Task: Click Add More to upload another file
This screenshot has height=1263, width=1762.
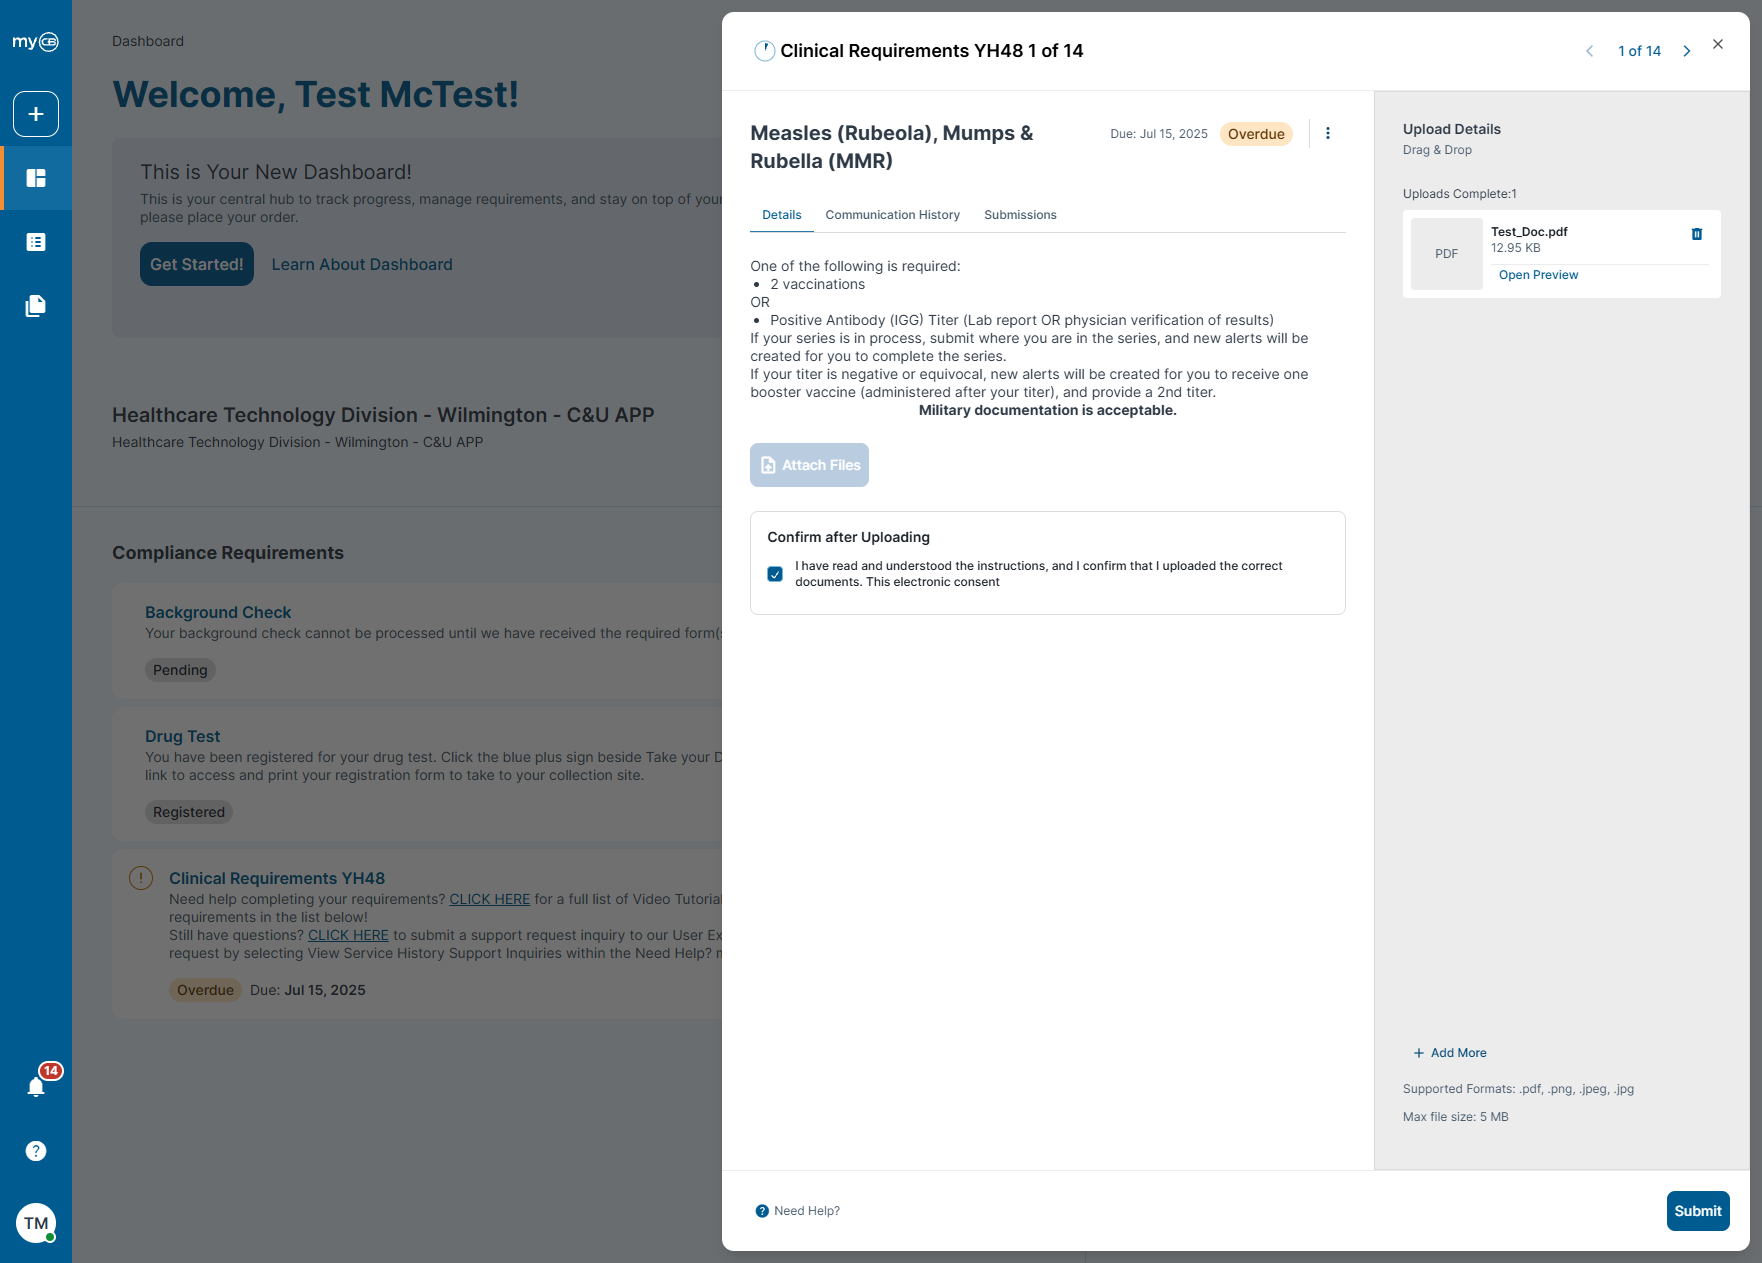Action: click(x=1450, y=1053)
